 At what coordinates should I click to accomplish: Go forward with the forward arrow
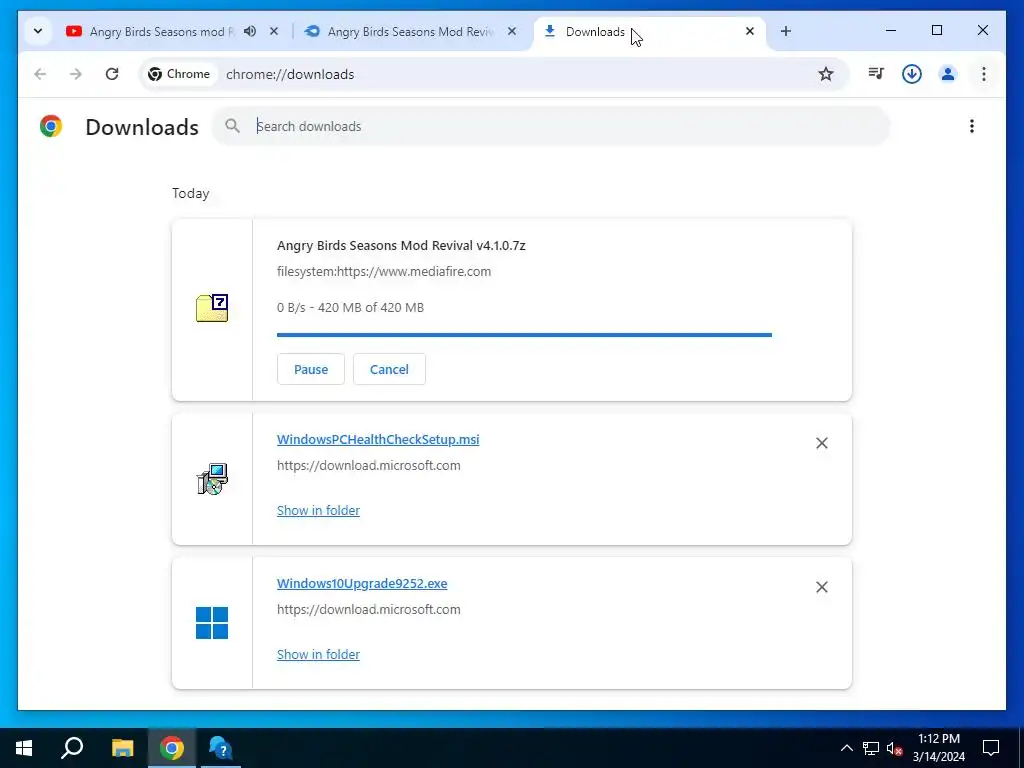coord(76,74)
